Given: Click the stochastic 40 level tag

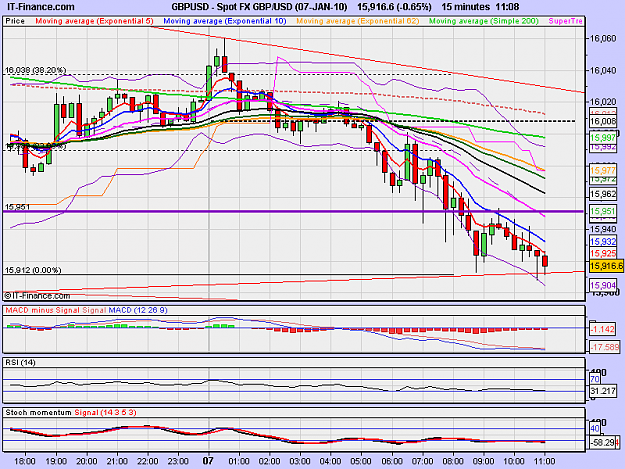Looking at the screenshot, I should (x=595, y=429).
